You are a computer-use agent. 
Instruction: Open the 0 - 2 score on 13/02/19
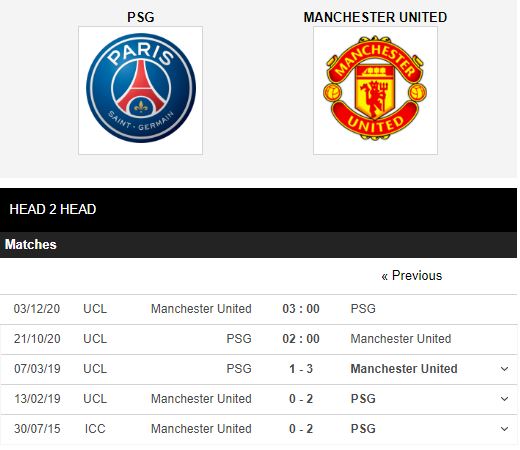click(301, 399)
